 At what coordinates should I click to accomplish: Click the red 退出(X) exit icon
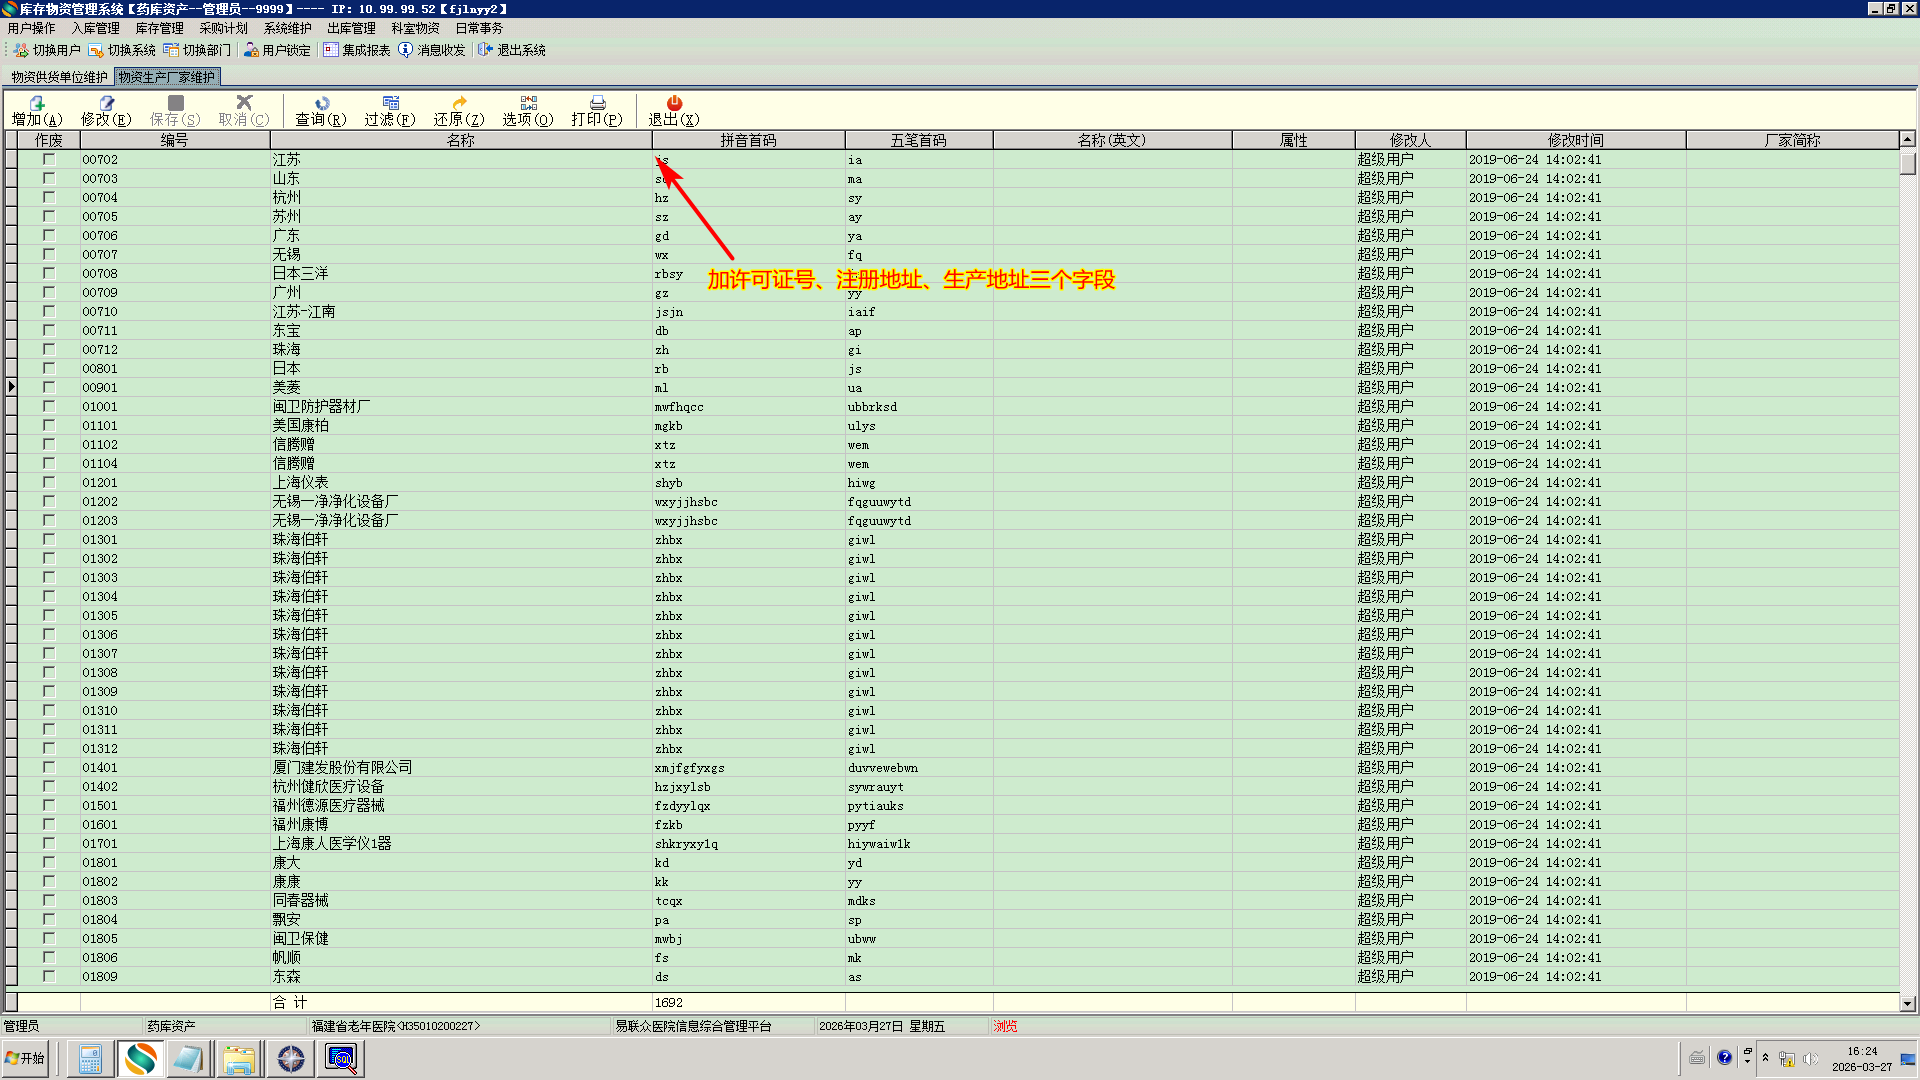click(674, 109)
